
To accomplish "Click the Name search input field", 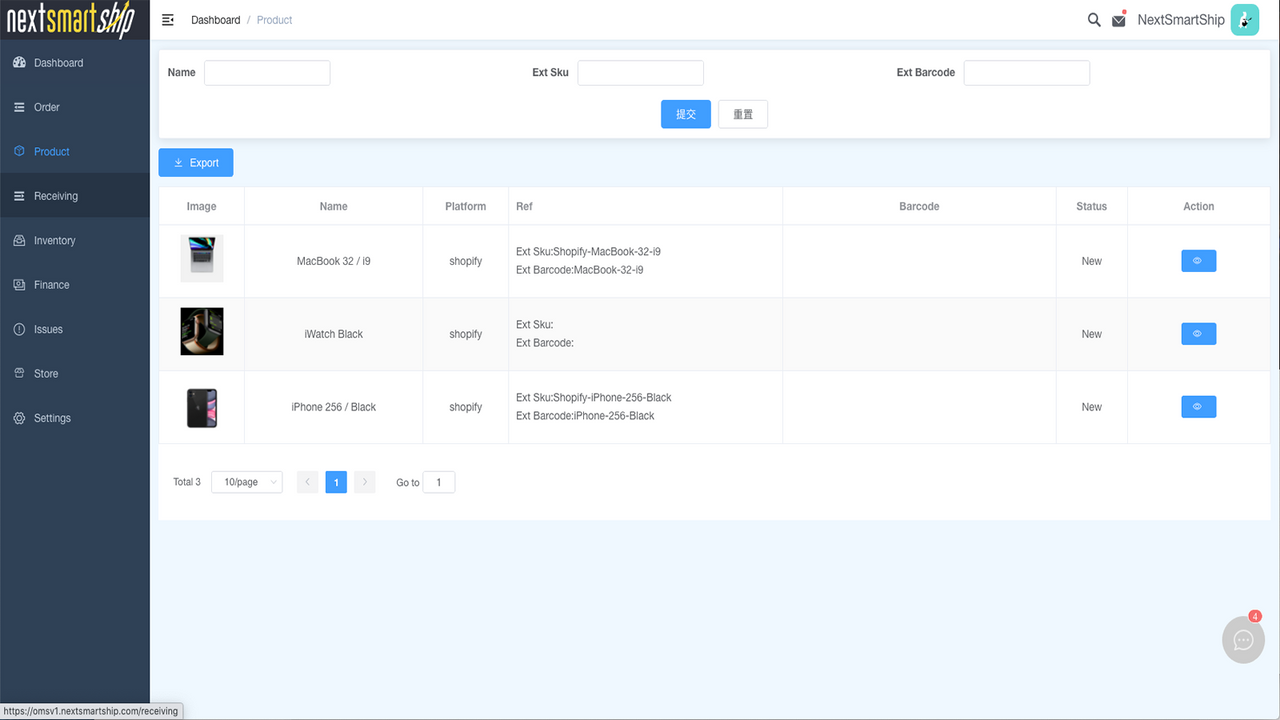I will click(266, 72).
